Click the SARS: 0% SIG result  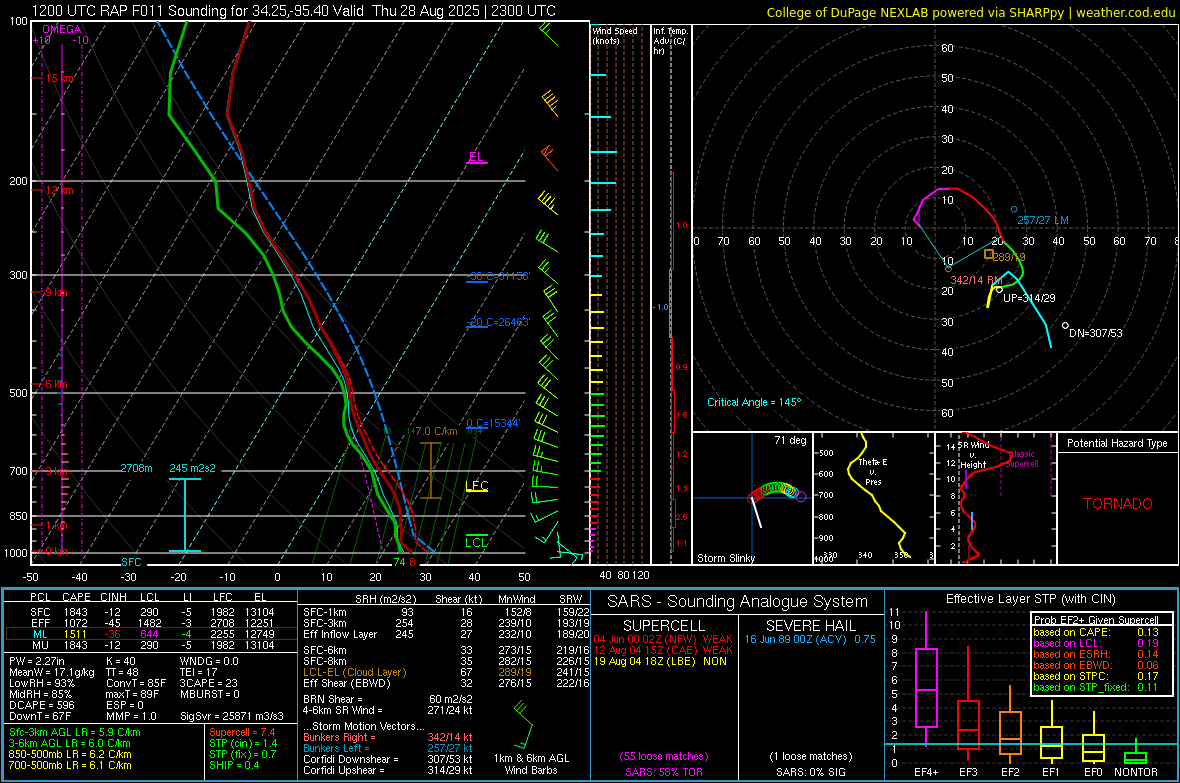point(810,772)
